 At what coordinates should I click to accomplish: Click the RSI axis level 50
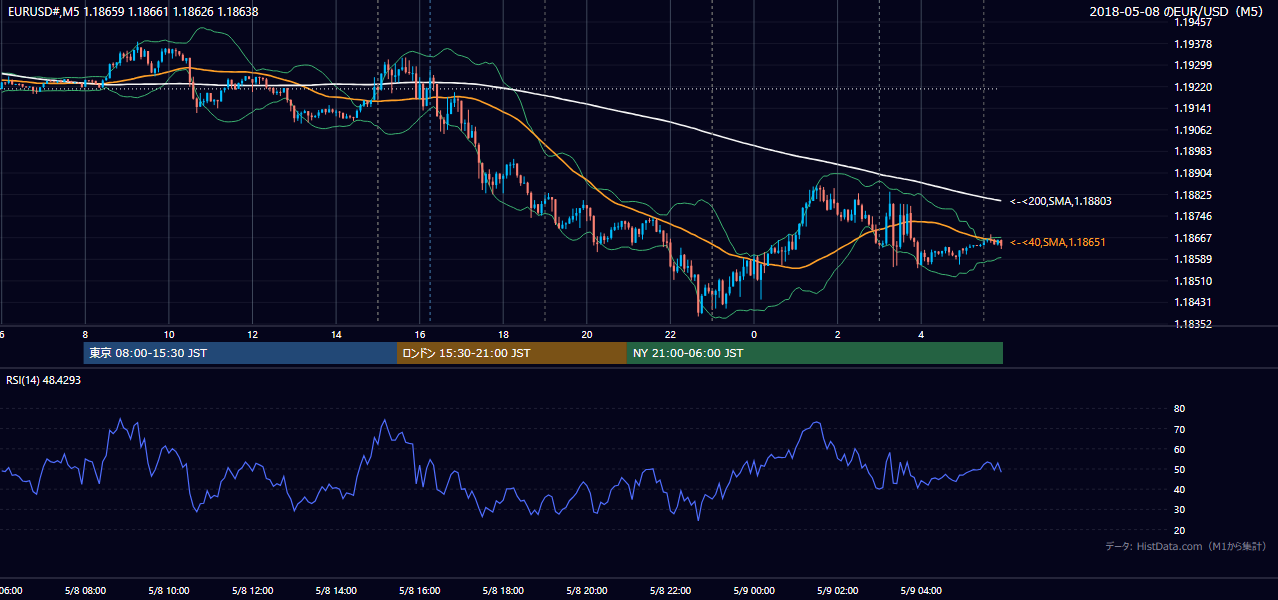1179,469
